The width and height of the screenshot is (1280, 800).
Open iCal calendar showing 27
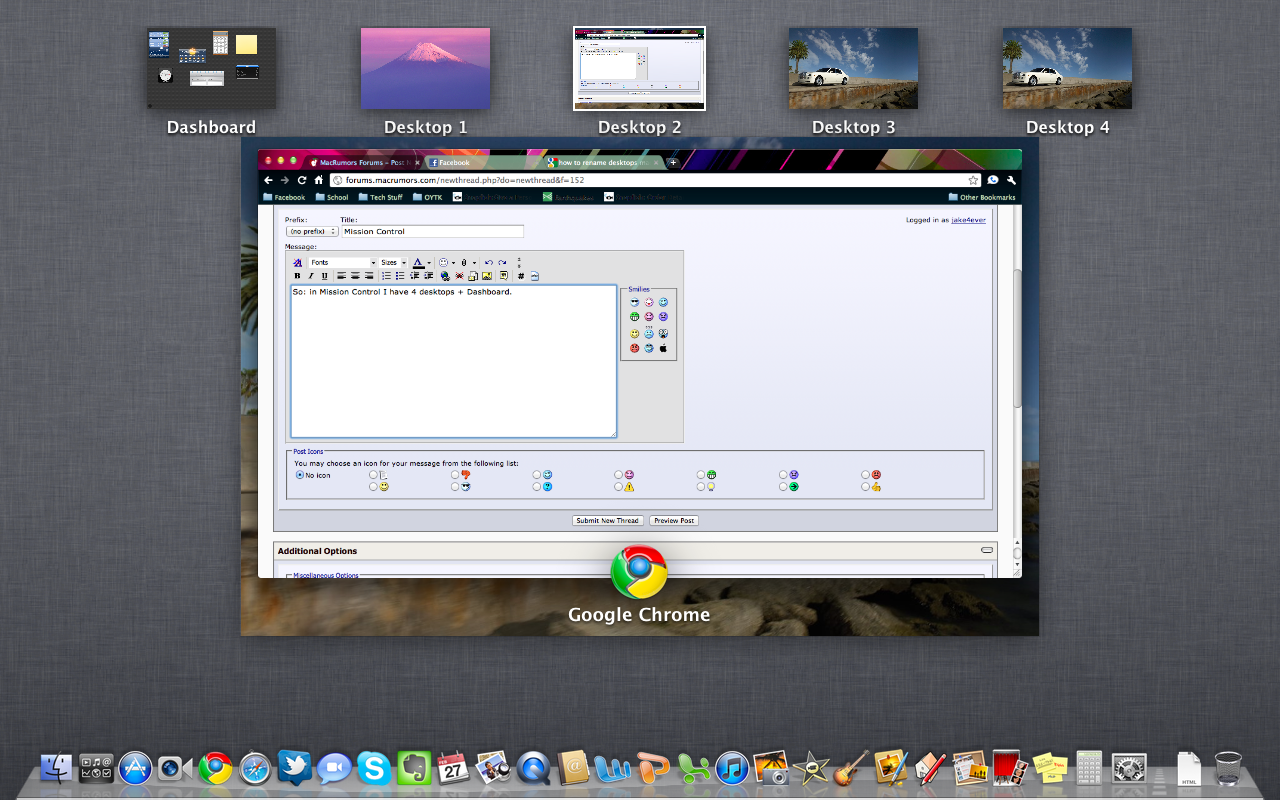point(453,768)
